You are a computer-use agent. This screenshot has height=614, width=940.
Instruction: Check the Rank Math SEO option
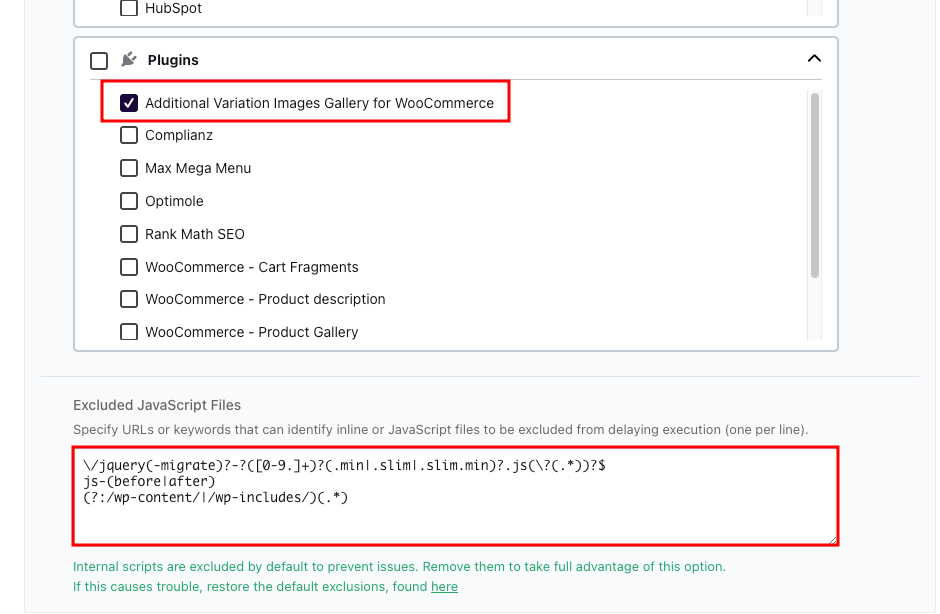click(x=129, y=234)
